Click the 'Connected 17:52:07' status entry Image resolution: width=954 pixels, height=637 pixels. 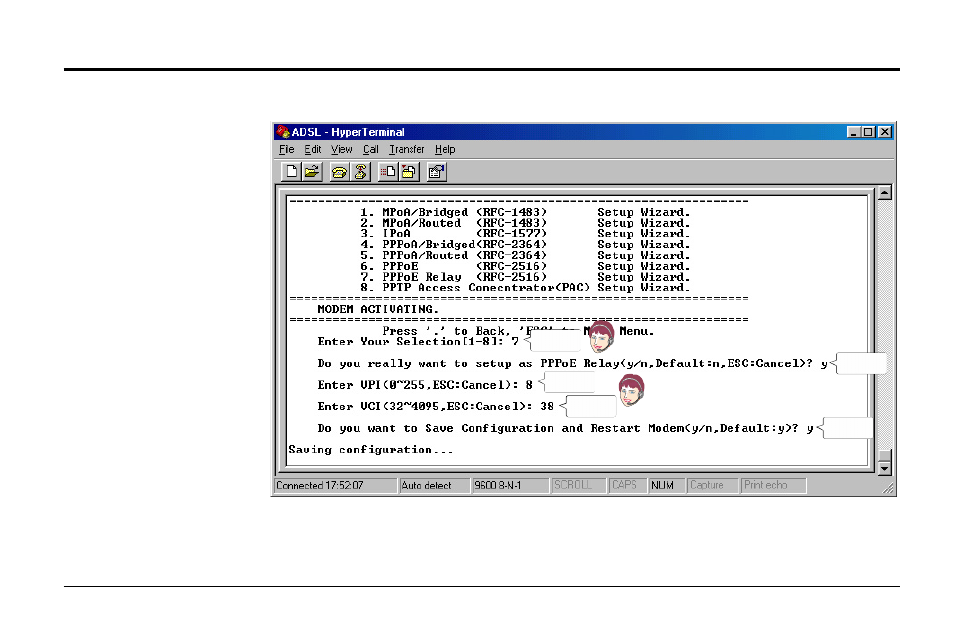(335, 486)
